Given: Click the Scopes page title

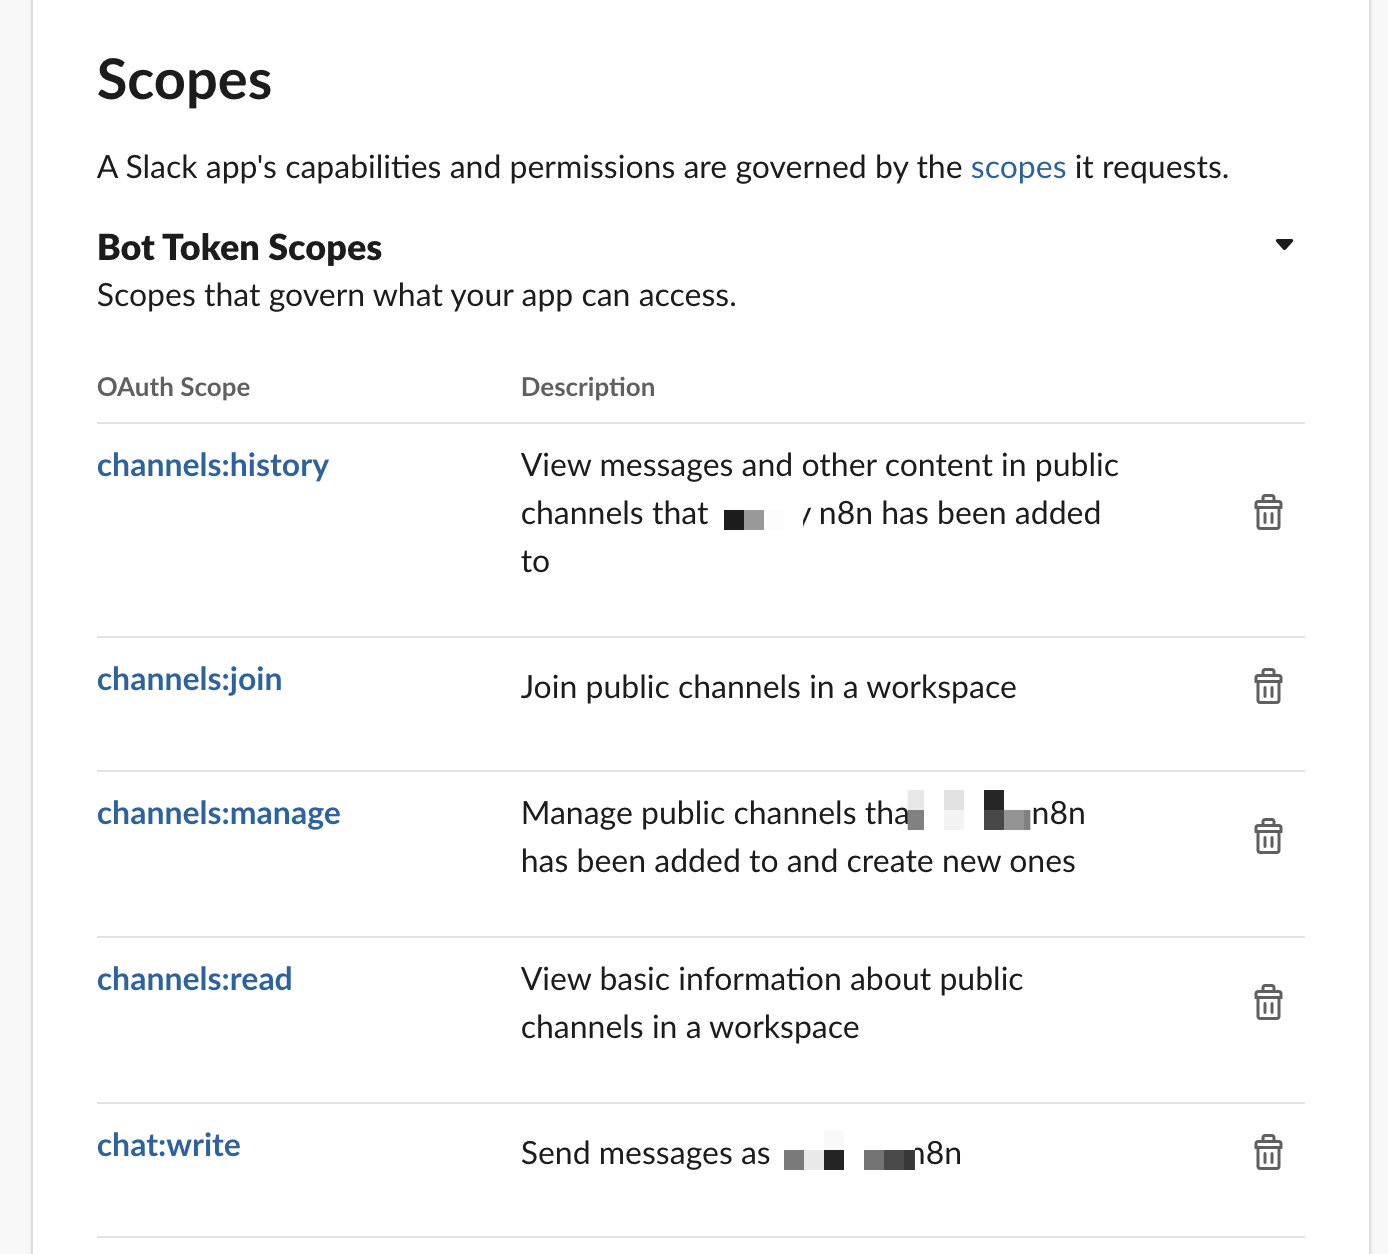Looking at the screenshot, I should [x=184, y=80].
